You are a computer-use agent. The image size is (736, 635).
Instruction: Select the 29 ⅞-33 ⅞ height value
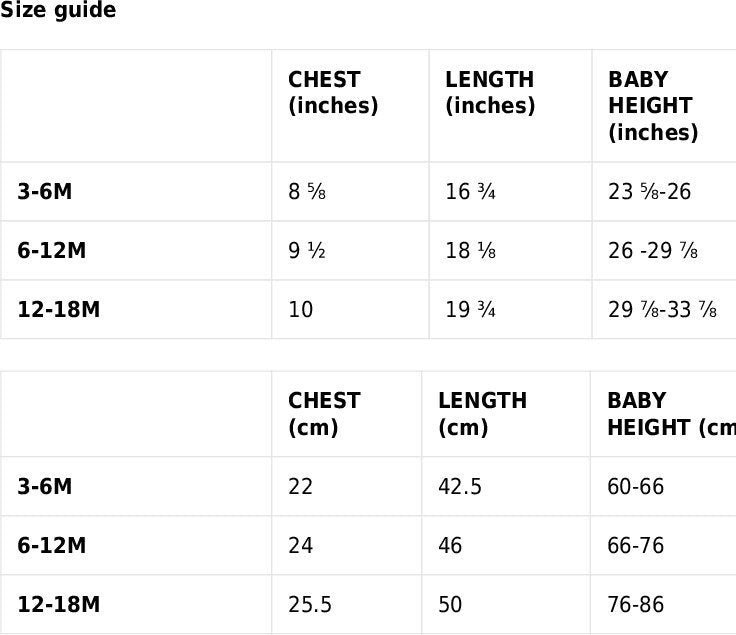coord(662,310)
